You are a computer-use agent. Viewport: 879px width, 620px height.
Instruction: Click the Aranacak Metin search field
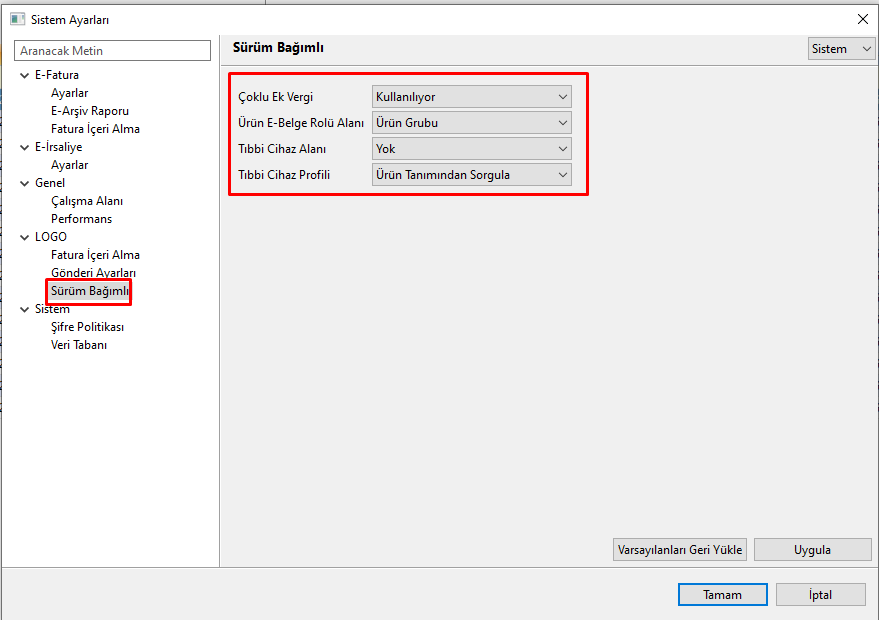point(113,51)
